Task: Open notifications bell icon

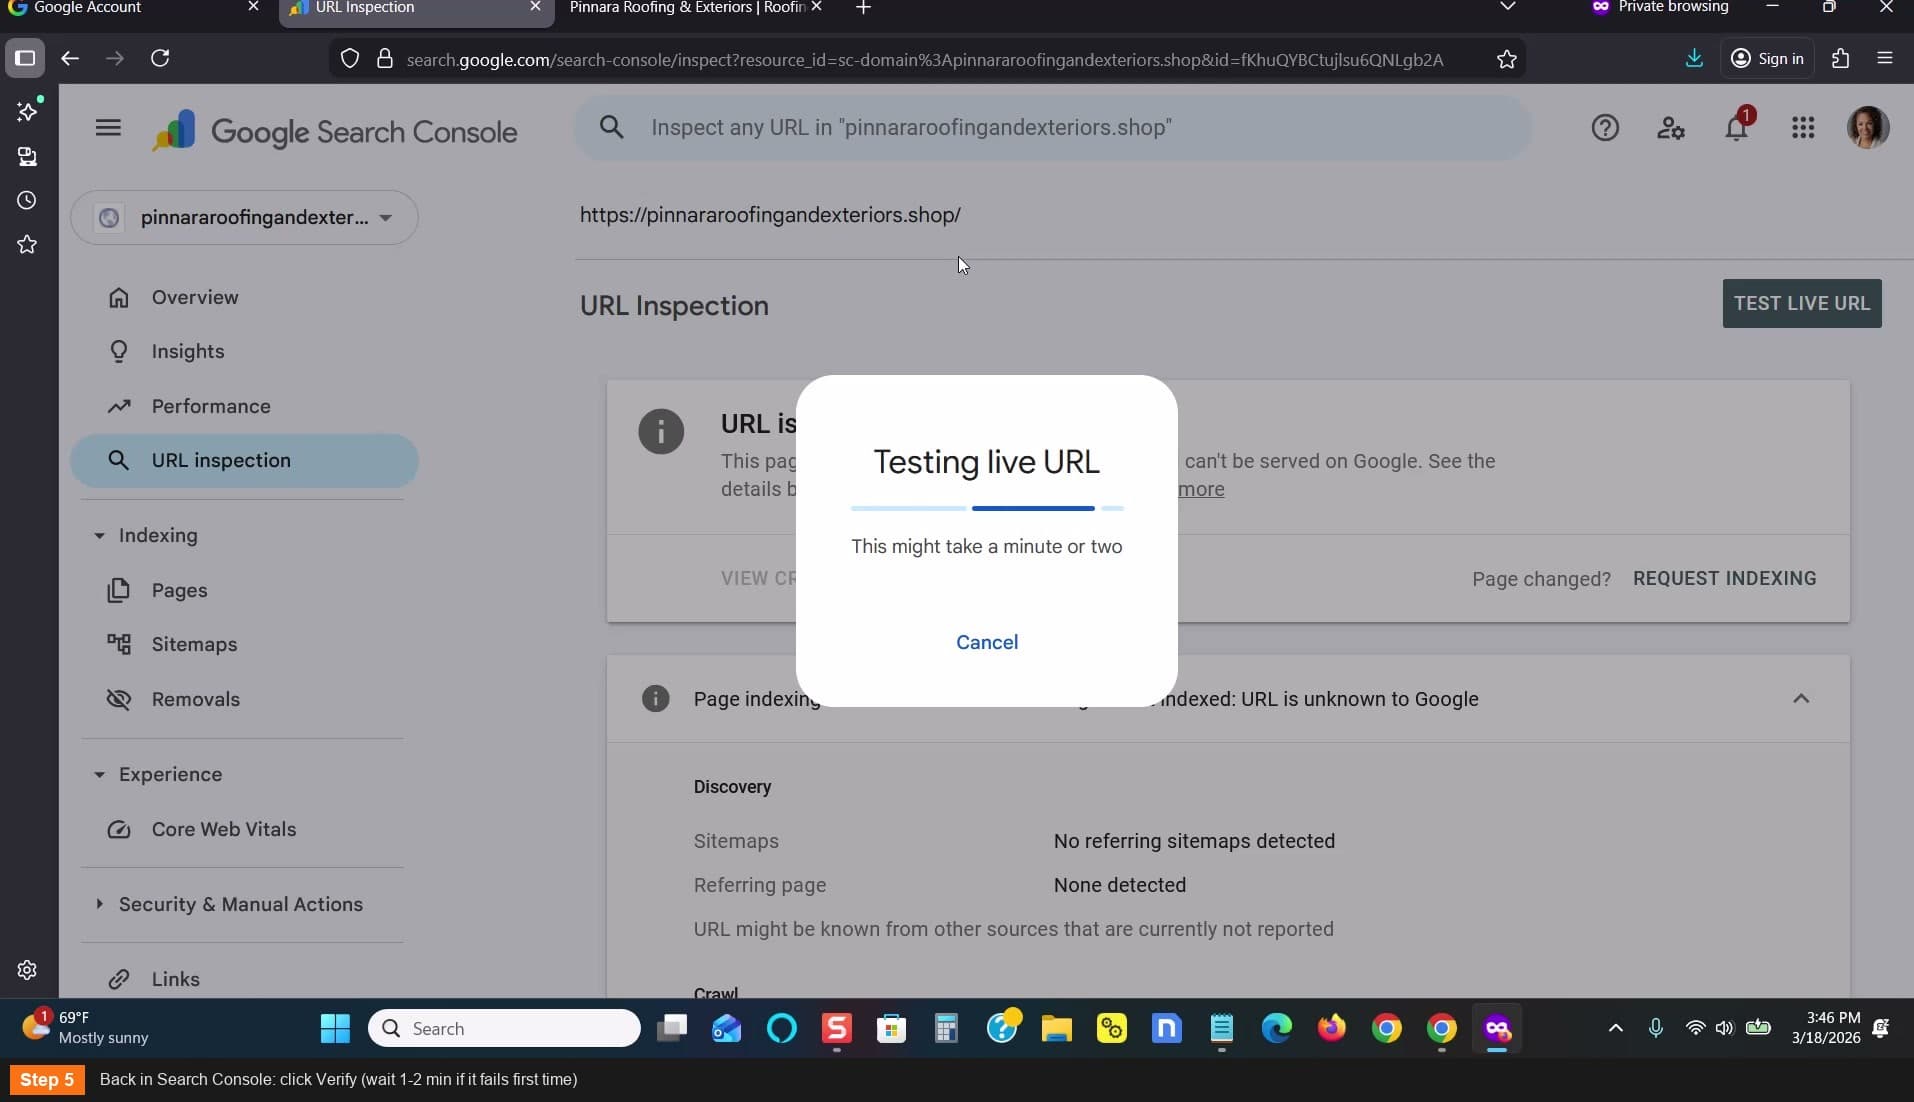Action: pos(1737,128)
